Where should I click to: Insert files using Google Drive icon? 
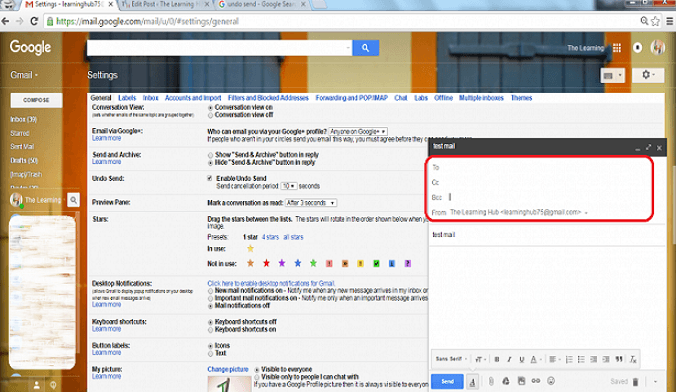[x=506, y=381]
